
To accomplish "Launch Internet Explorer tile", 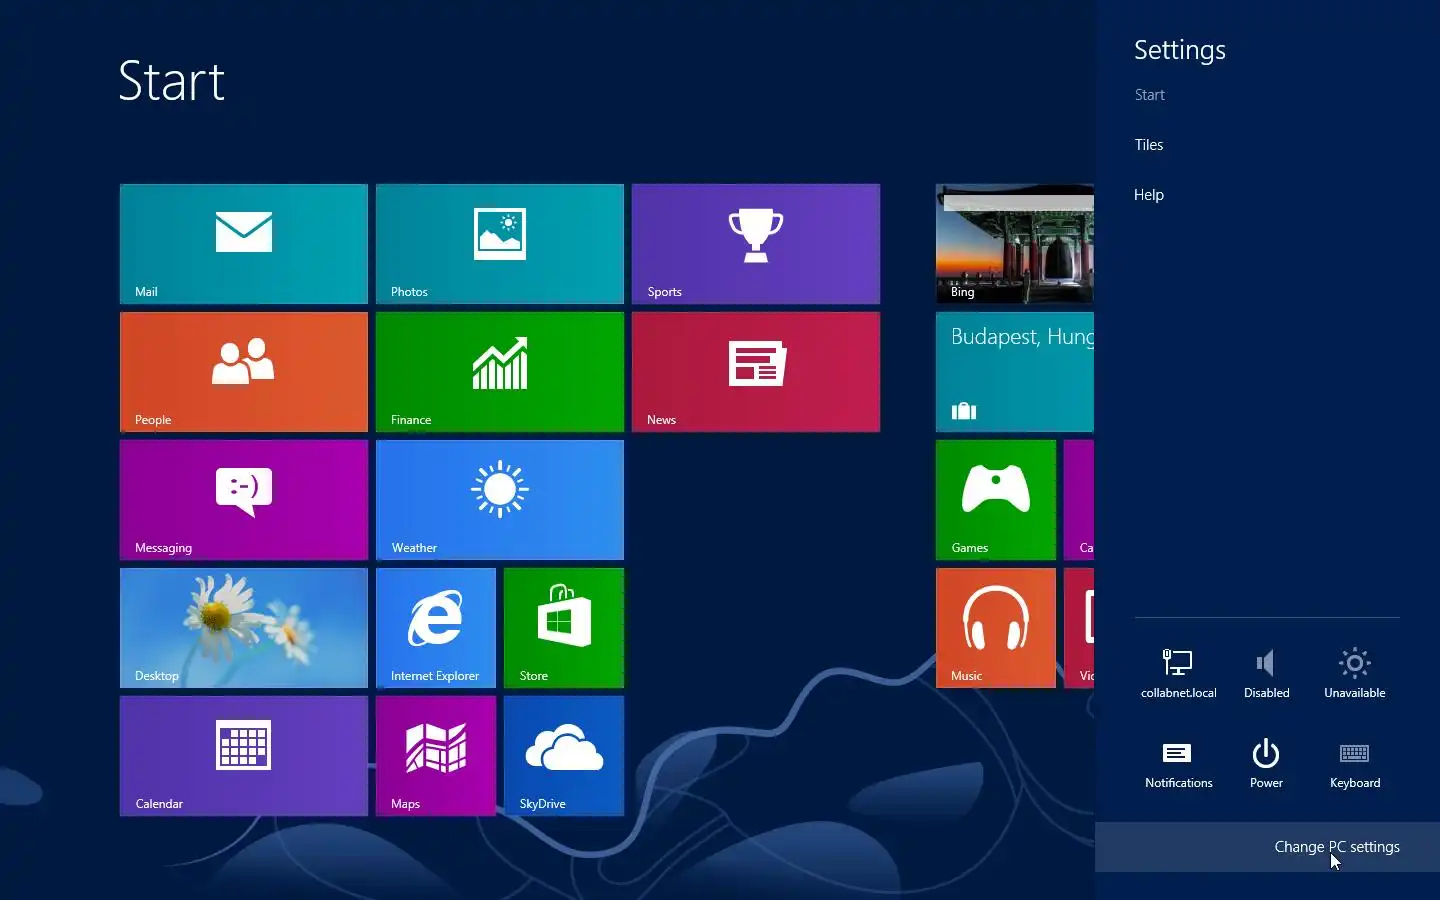I will pos(436,628).
